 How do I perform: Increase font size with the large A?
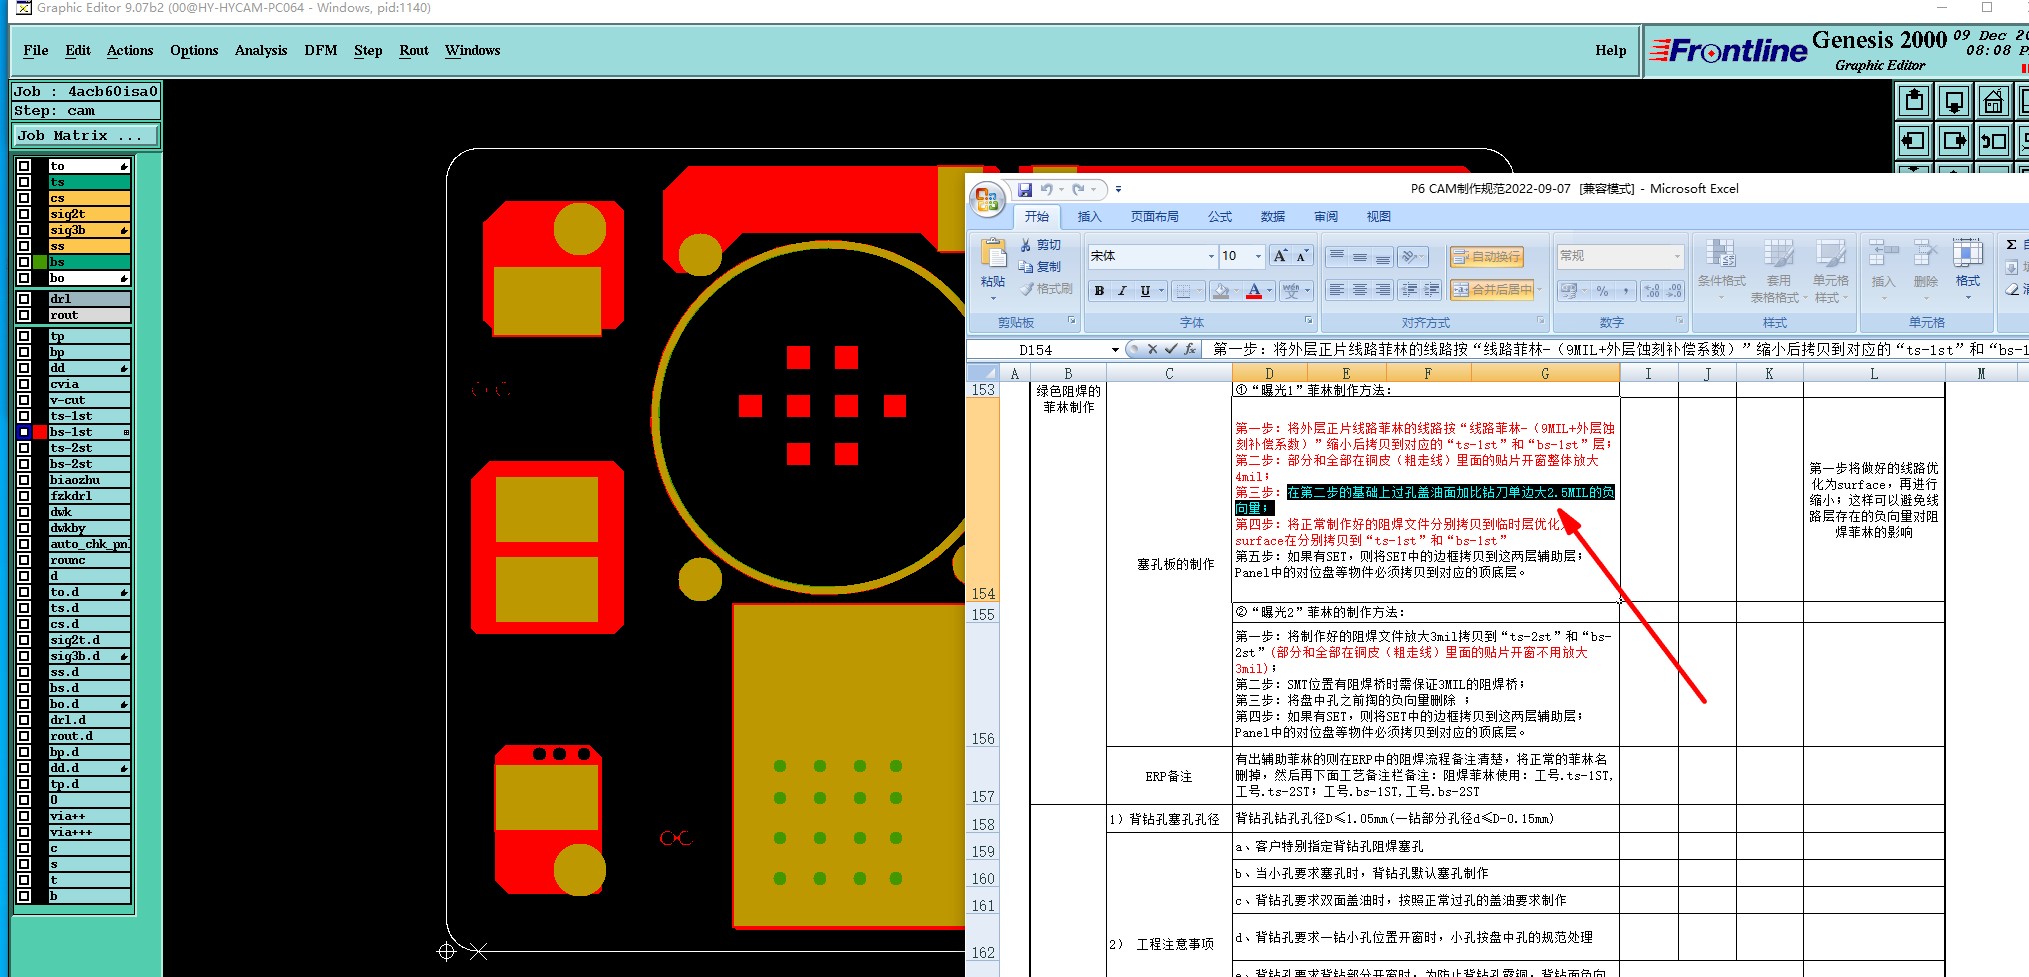[x=1280, y=256]
